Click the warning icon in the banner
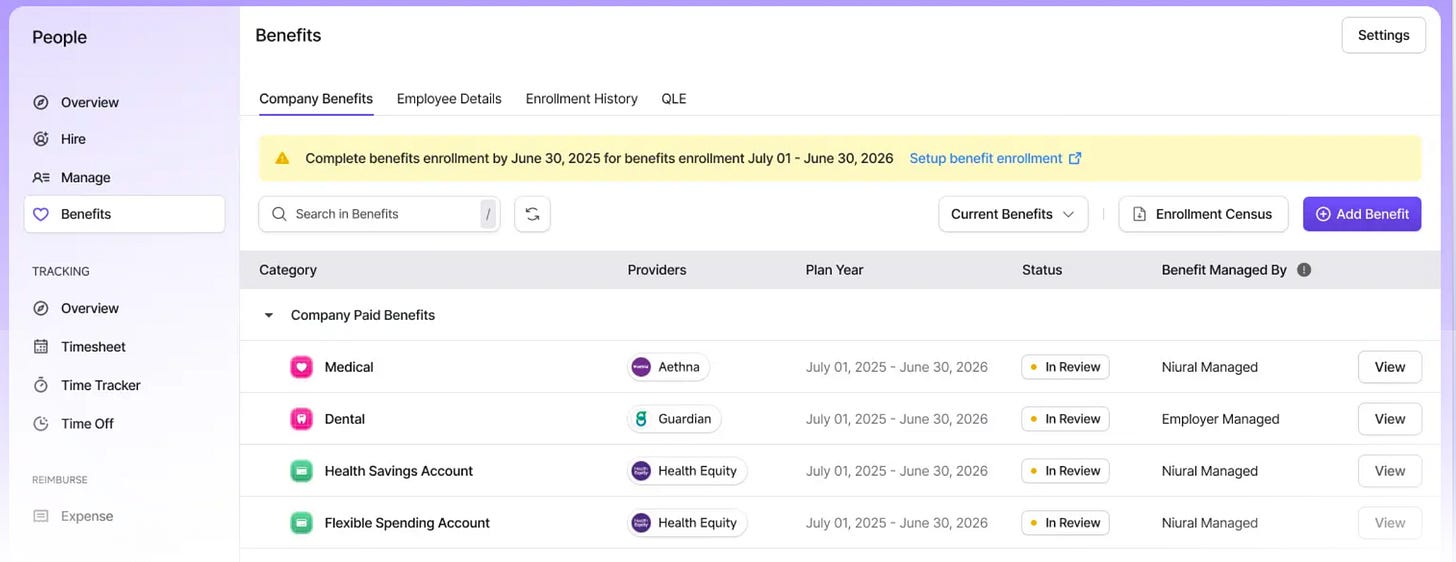The height and width of the screenshot is (562, 1456). coord(282,158)
